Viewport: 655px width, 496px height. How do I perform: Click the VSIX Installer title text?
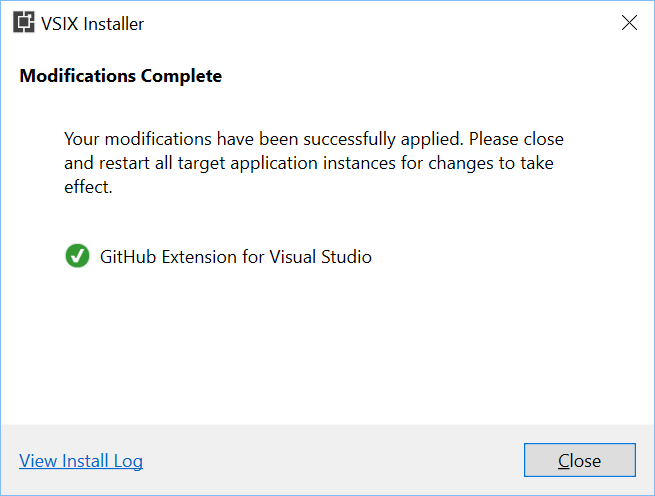tap(92, 24)
